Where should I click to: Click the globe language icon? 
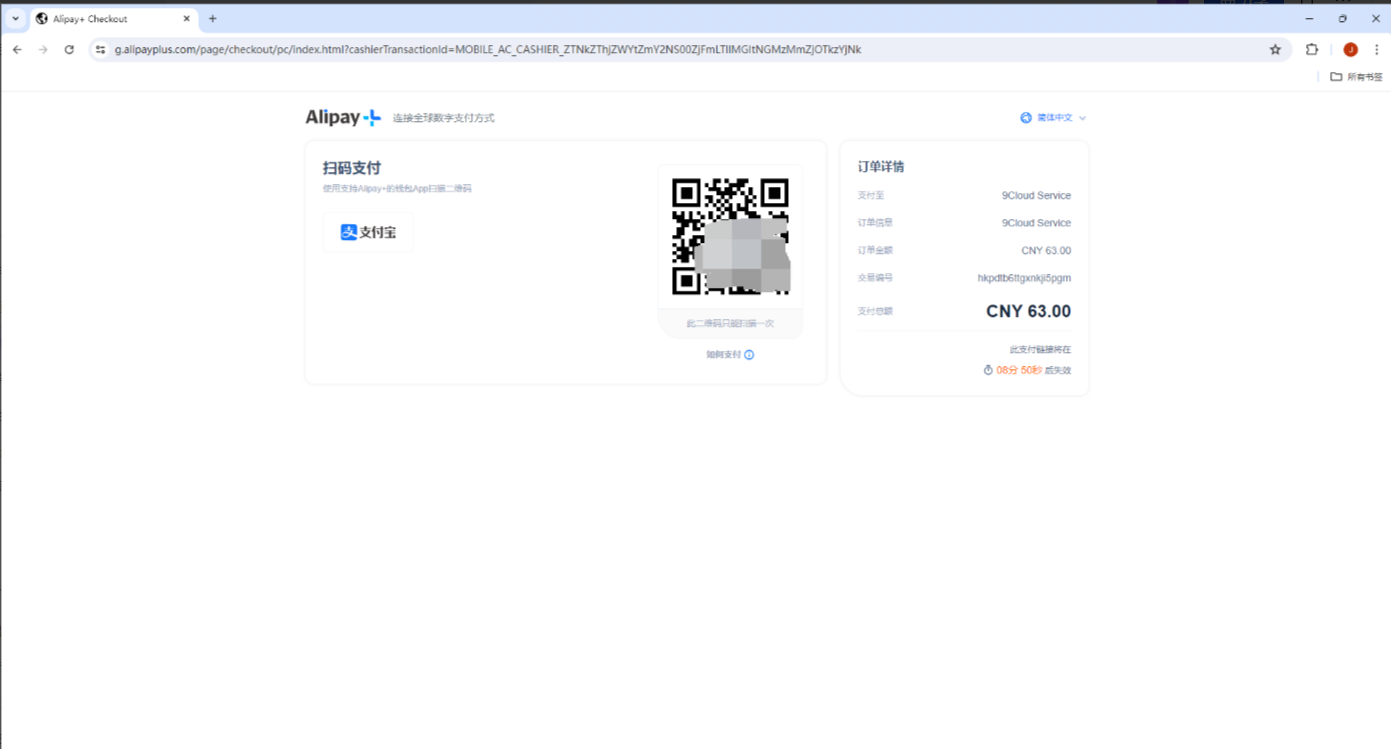[x=1026, y=118]
